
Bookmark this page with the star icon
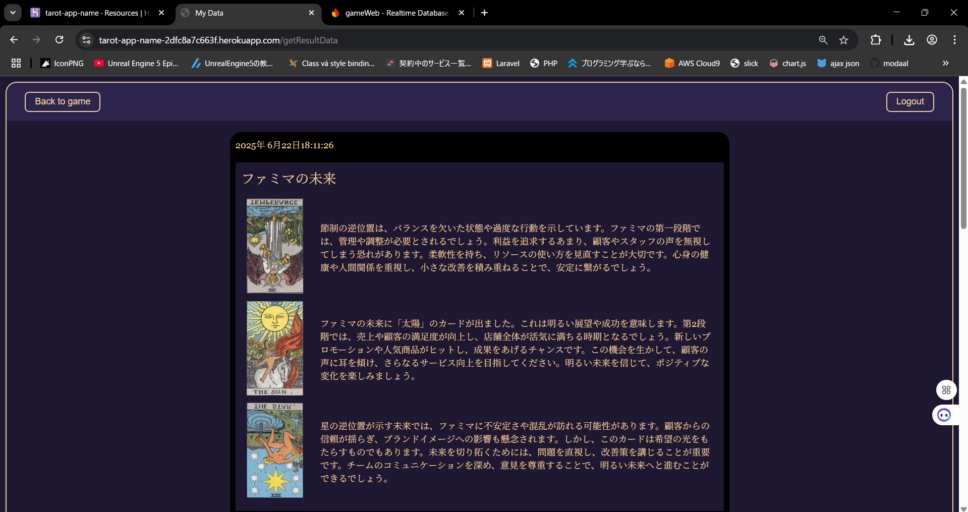tap(843, 40)
